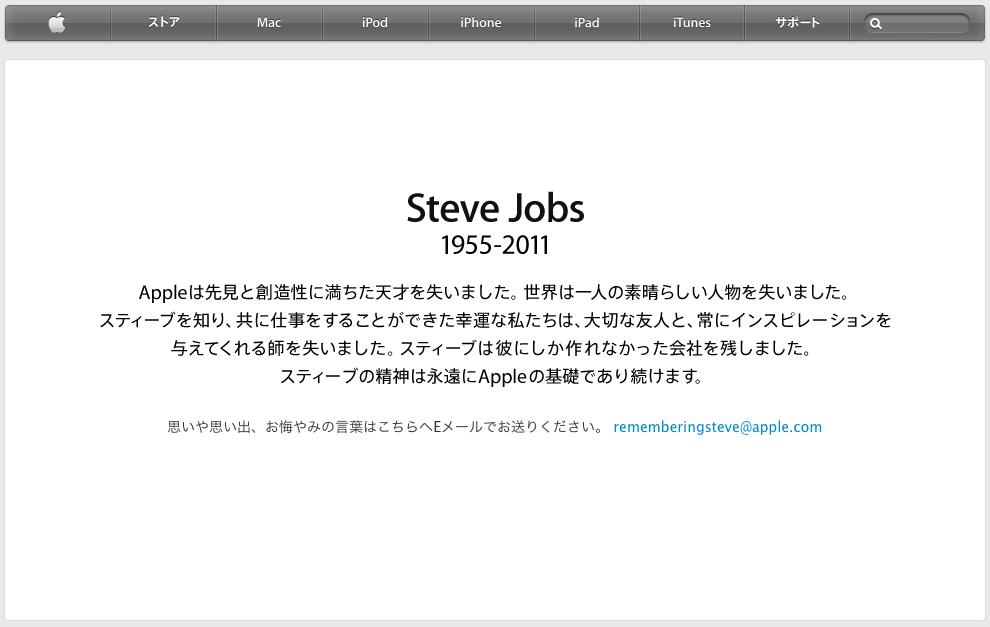Select iPhone in the navigation bar

[481, 23]
